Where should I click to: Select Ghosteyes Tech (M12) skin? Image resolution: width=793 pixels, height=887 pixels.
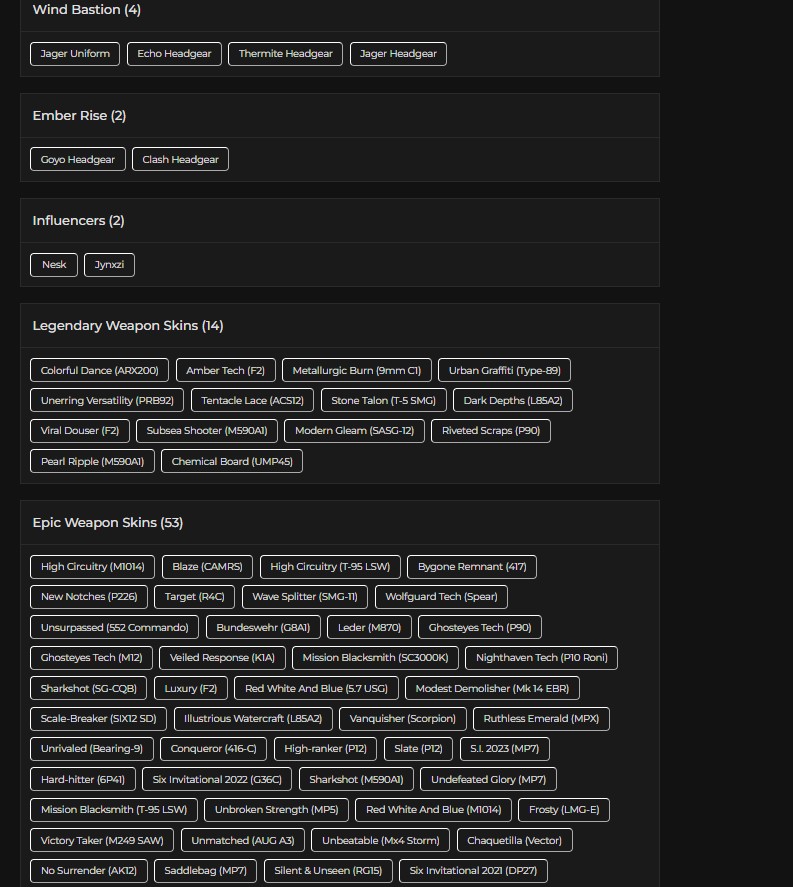pos(91,658)
